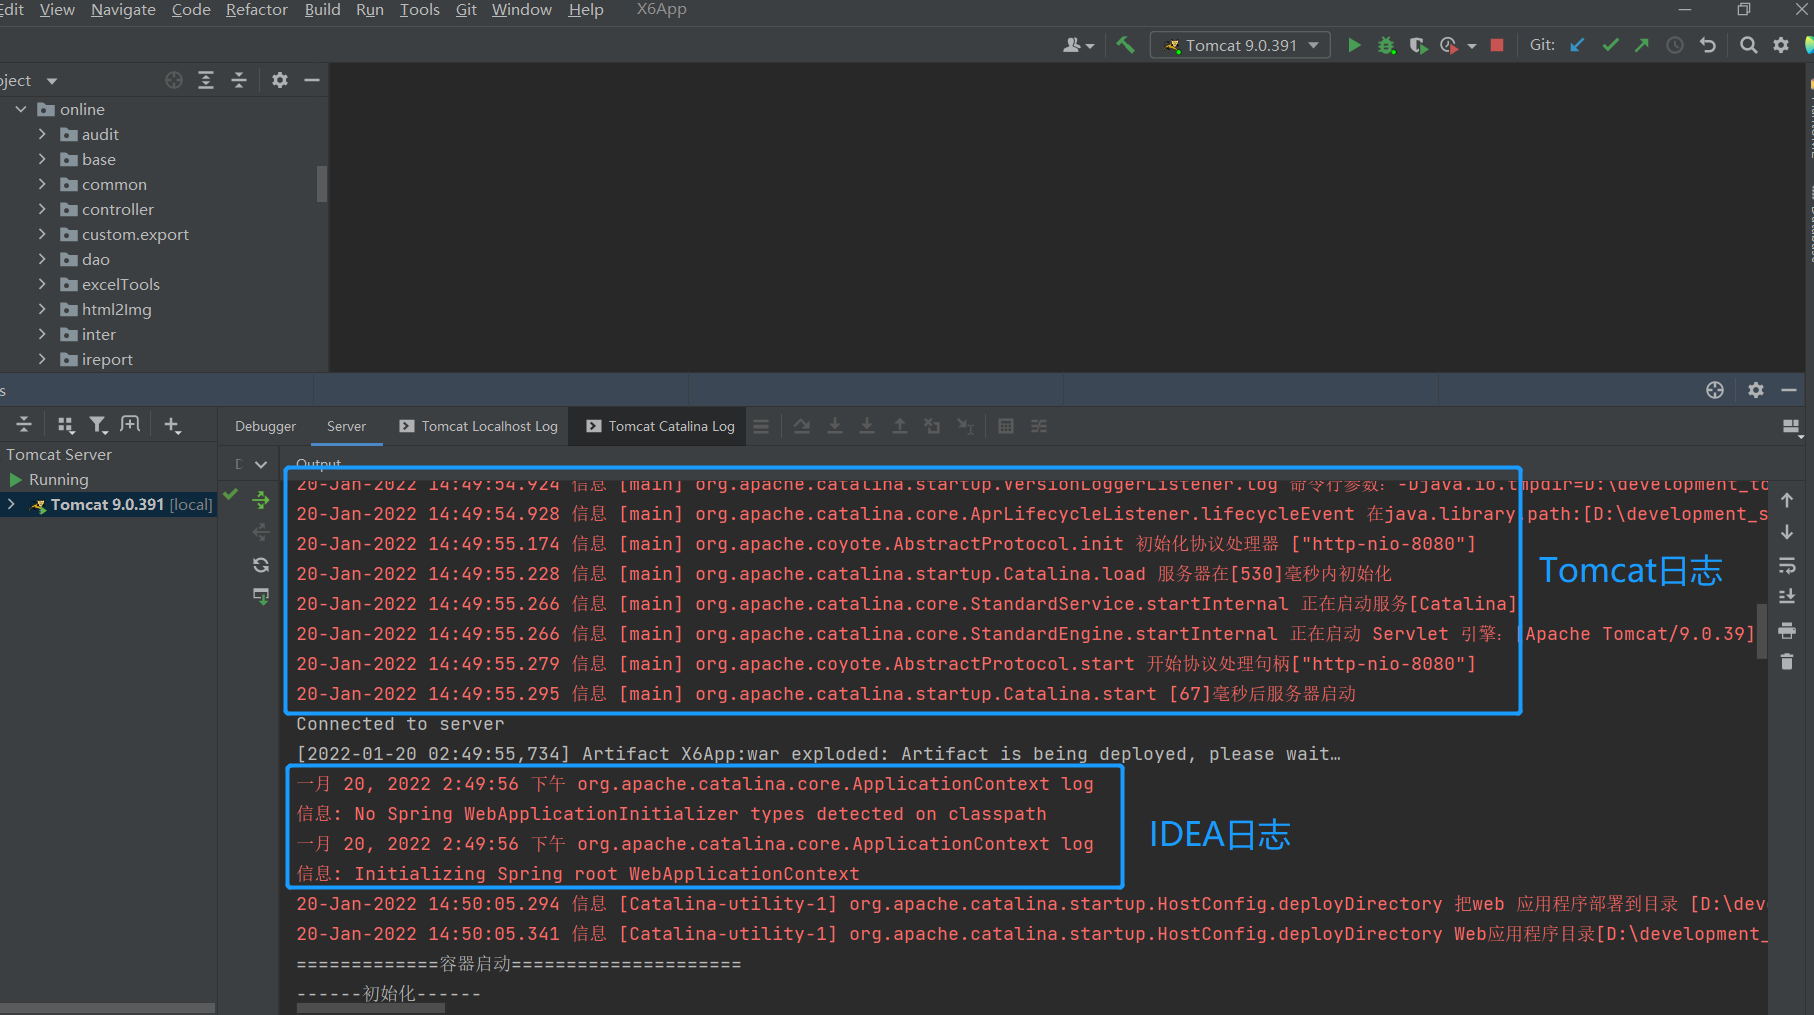
Task: Push commits with the green Git arrow
Action: pos(1641,44)
